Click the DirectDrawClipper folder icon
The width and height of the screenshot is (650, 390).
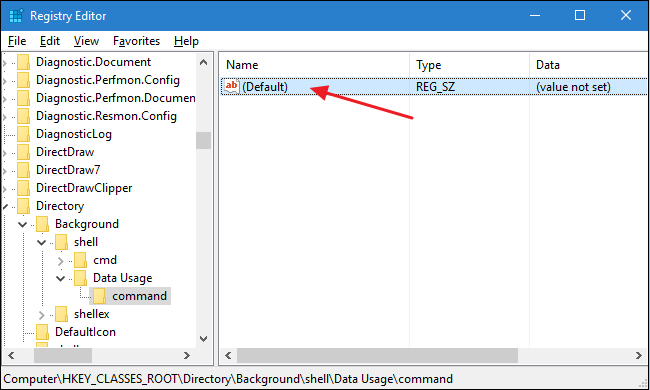click(23, 188)
